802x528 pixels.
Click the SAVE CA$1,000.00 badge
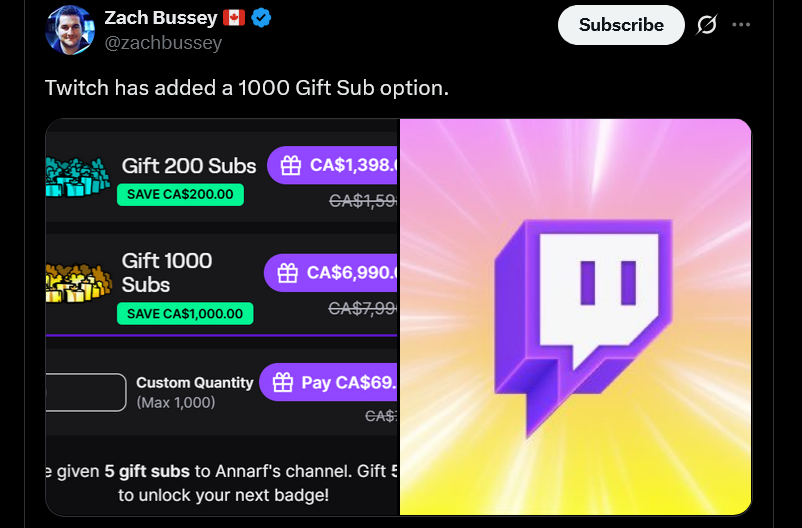pos(185,314)
